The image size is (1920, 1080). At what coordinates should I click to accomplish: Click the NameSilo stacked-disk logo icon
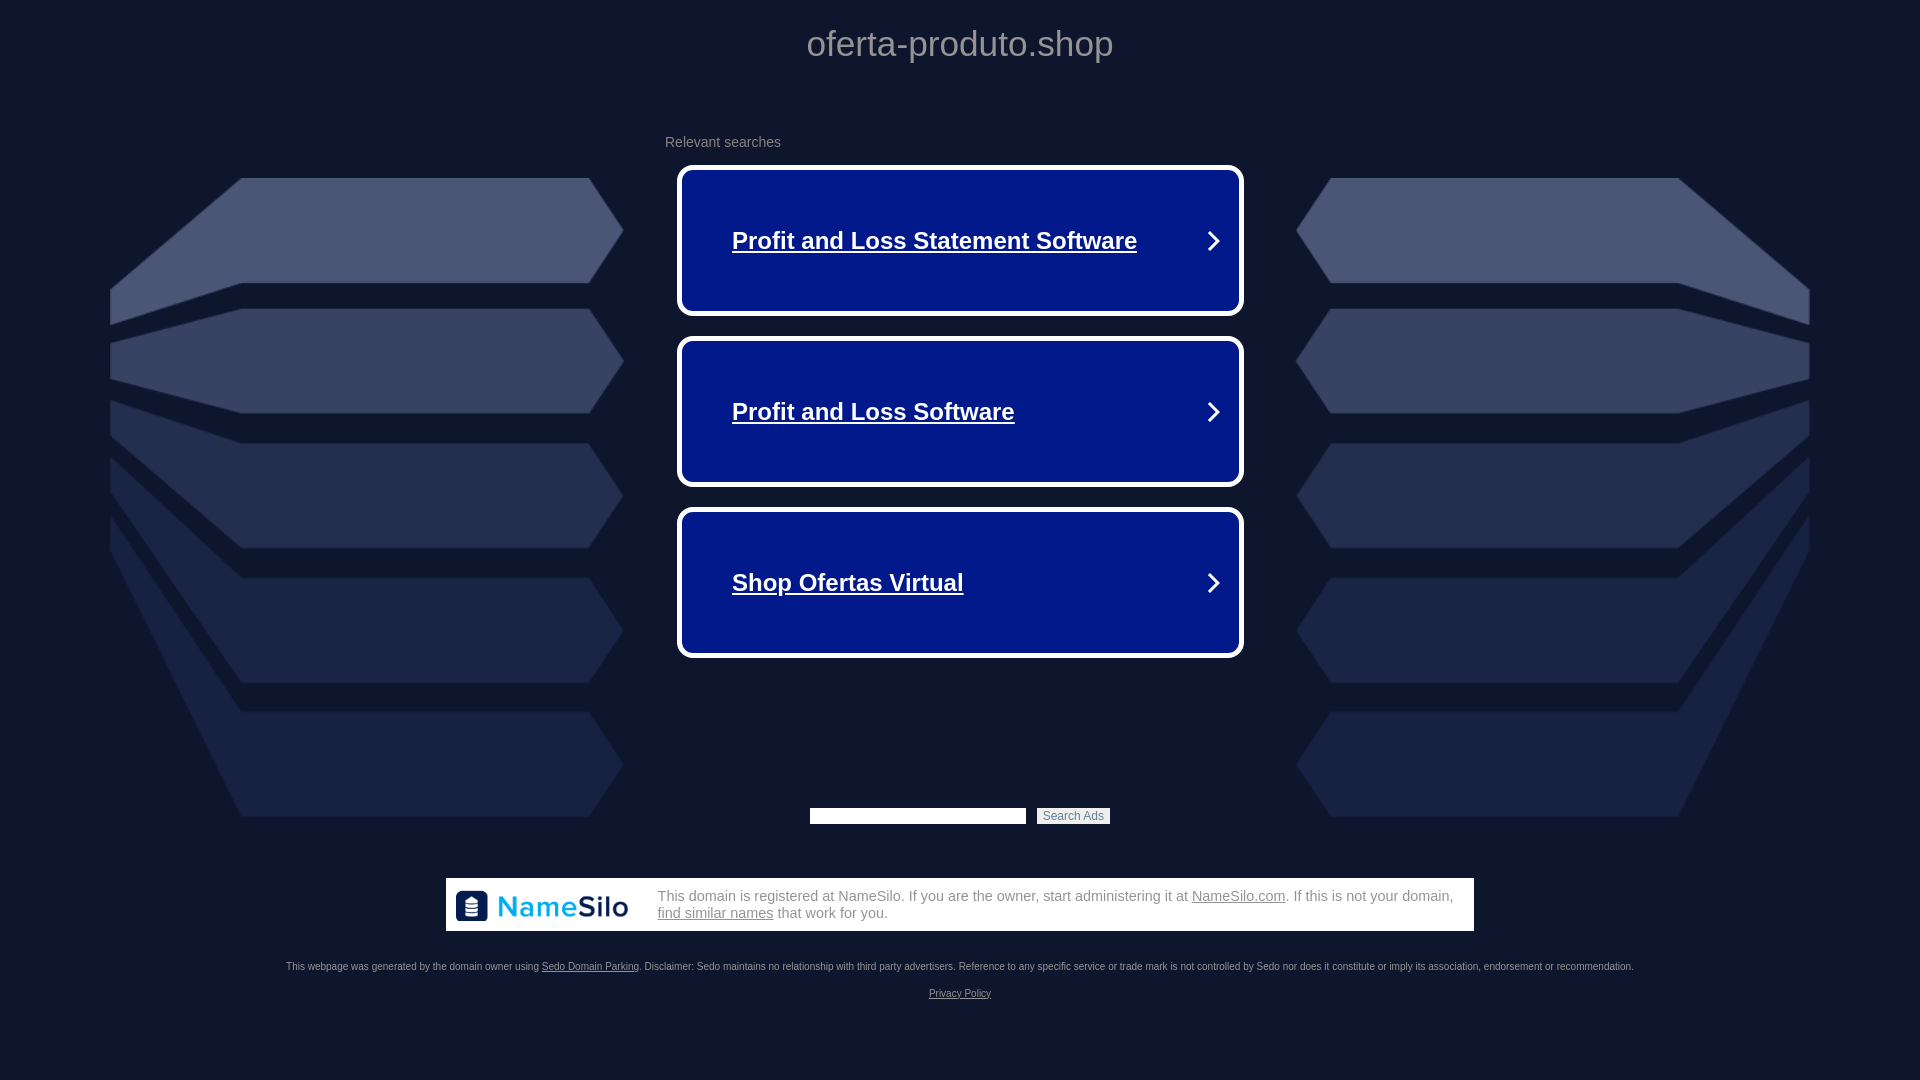(x=472, y=906)
